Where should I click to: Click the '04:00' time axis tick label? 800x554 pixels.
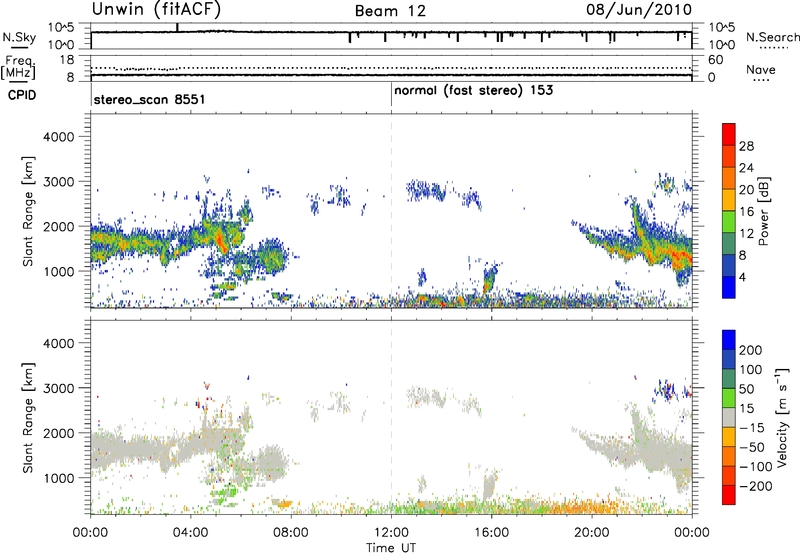pos(190,533)
